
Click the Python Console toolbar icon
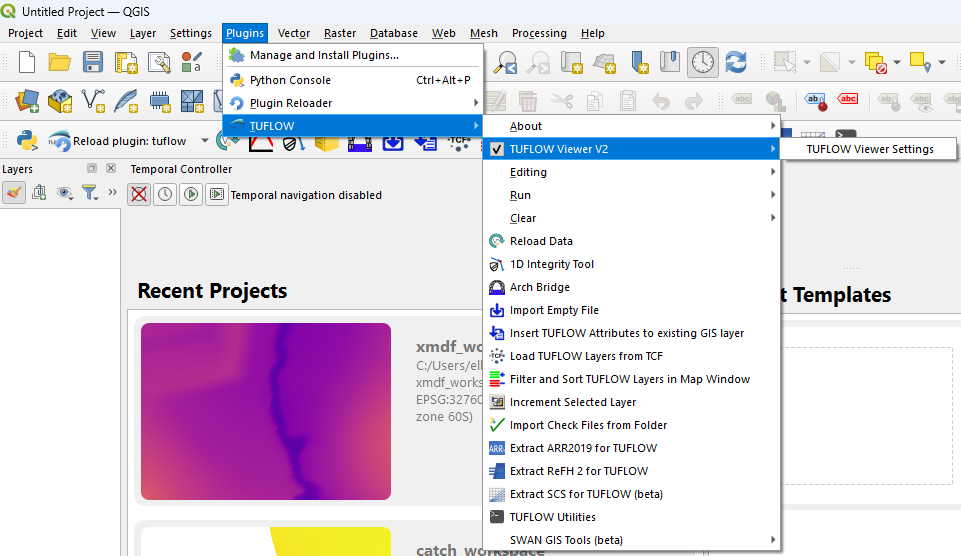(27, 141)
